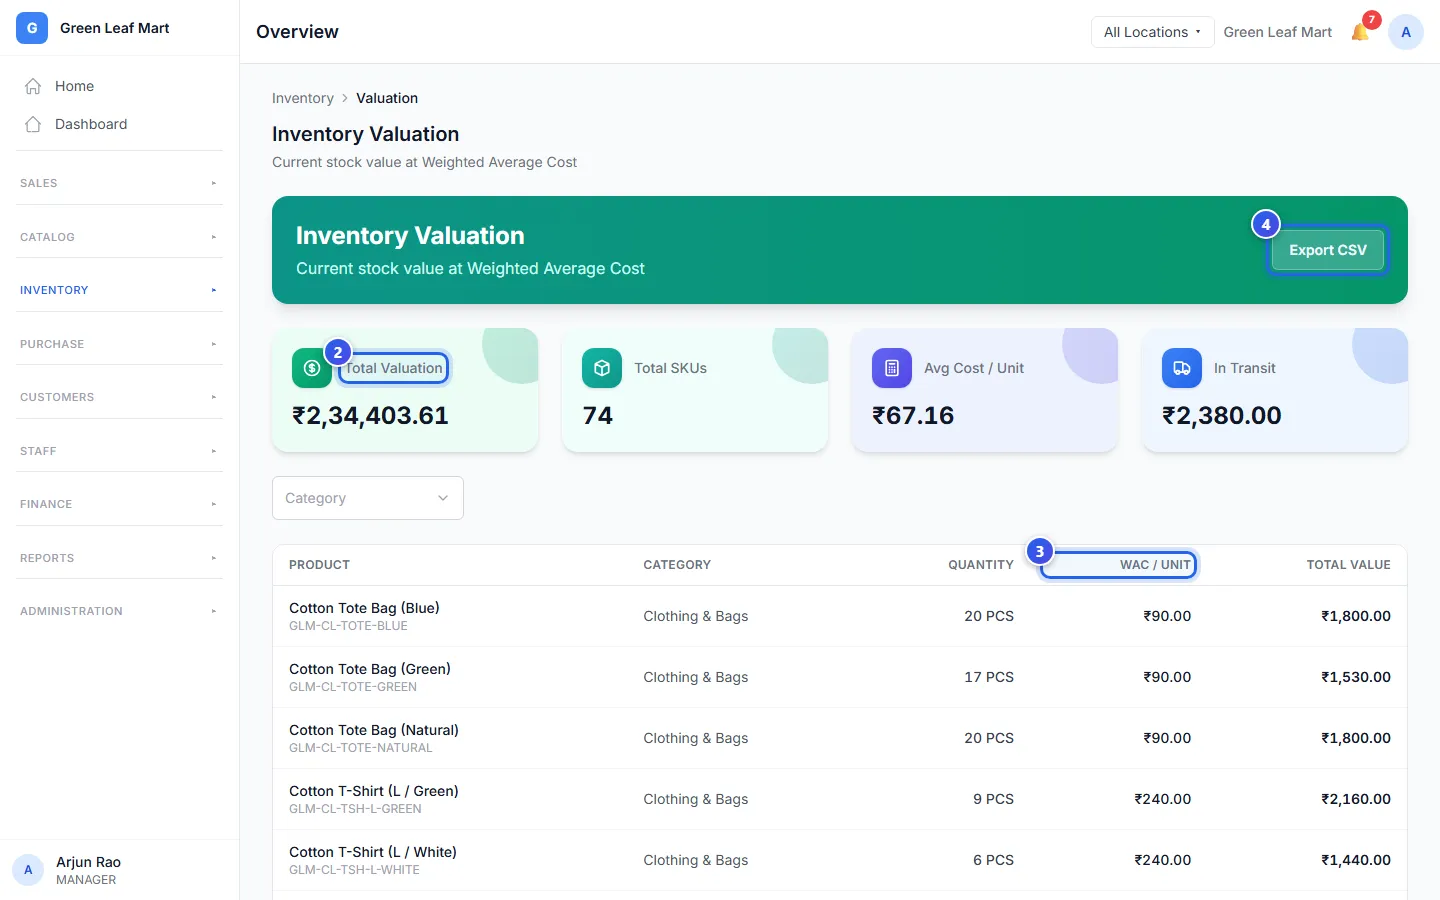This screenshot has height=900, width=1440.
Task: Expand the Purchase sidebar section
Action: click(x=119, y=344)
